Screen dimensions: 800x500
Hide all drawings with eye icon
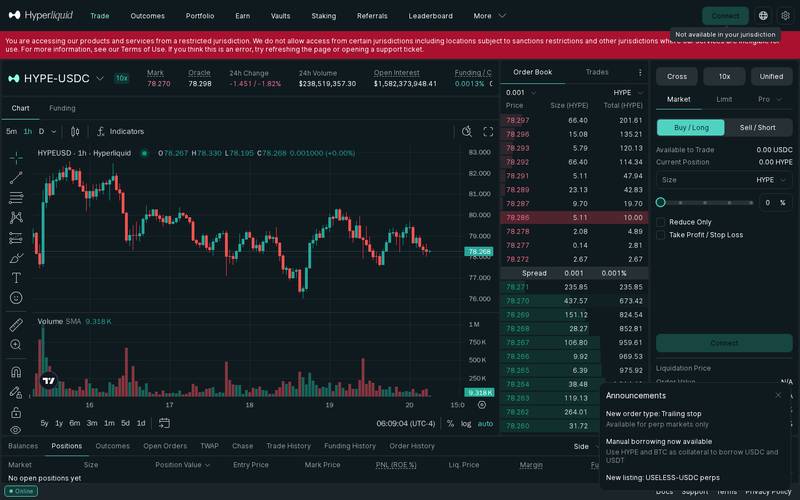(x=16, y=430)
